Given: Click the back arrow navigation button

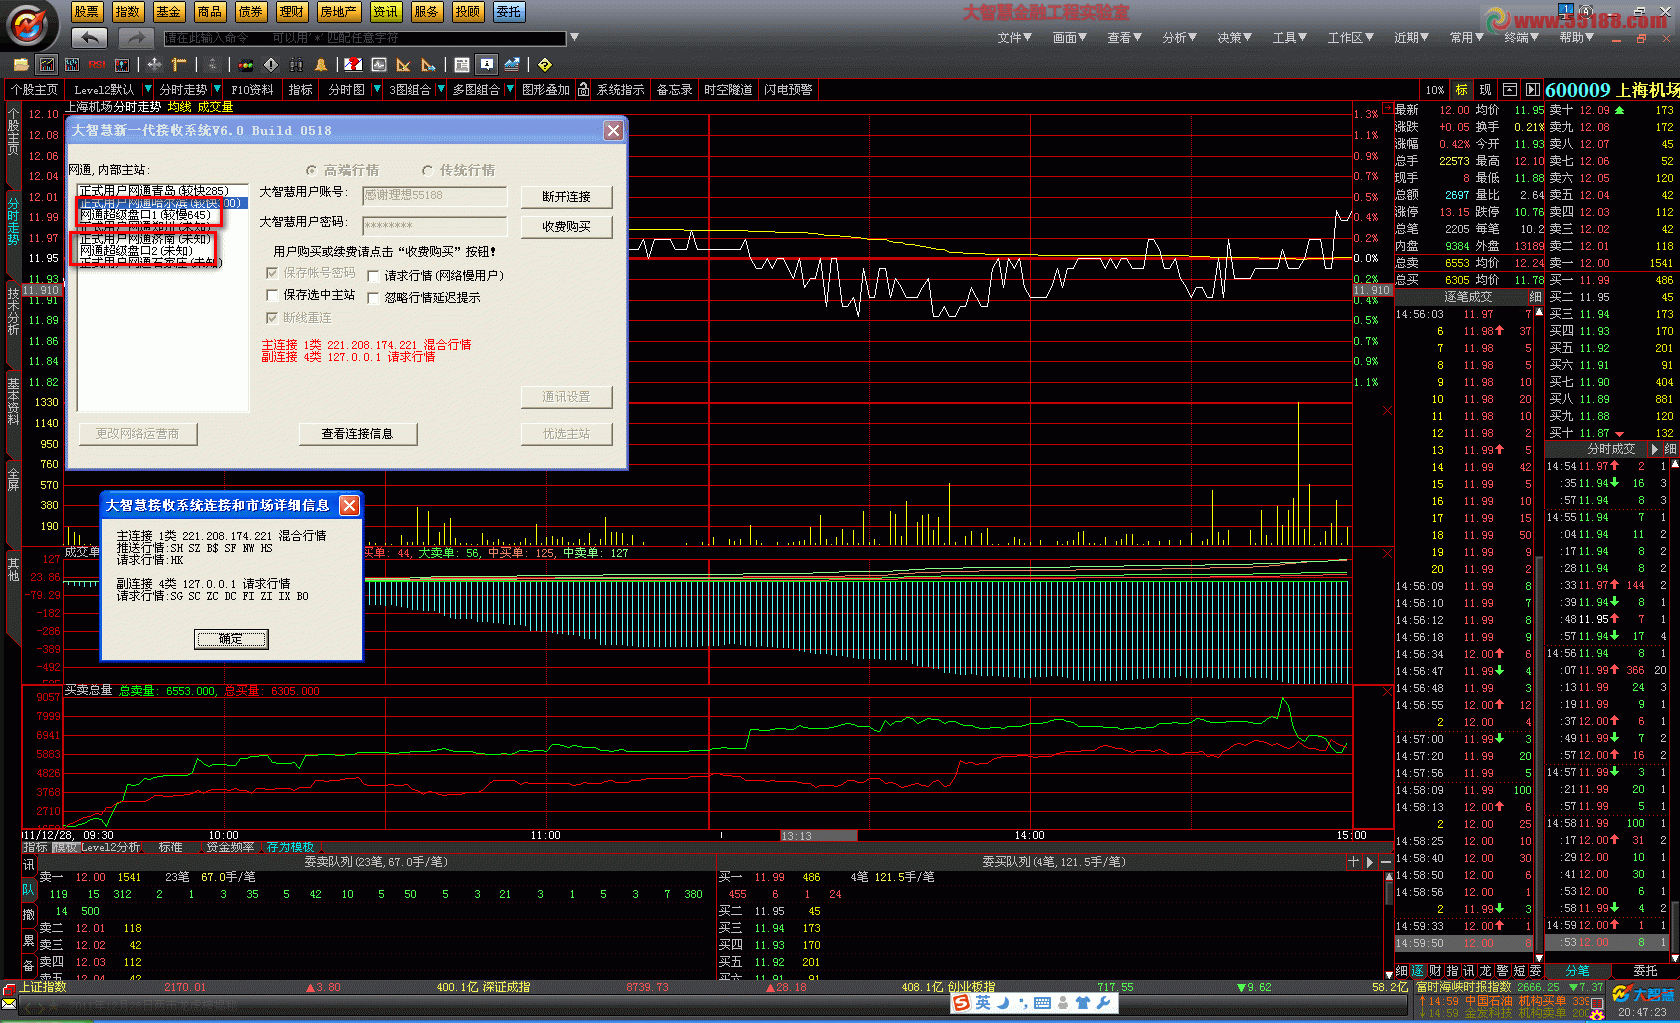Looking at the screenshot, I should coord(89,38).
